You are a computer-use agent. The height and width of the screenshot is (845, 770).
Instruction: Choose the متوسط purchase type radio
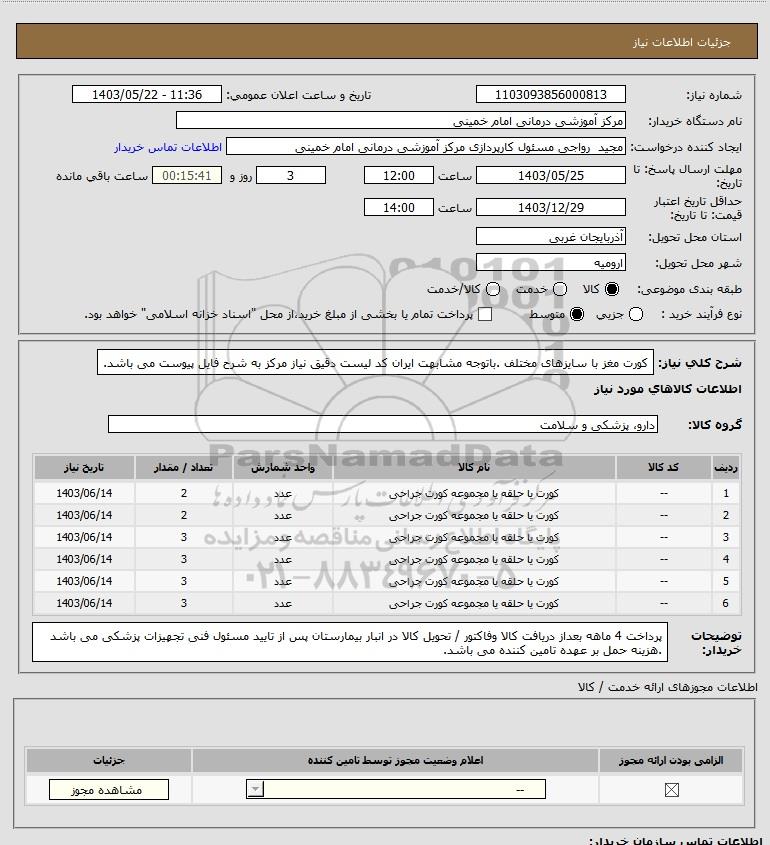point(577,314)
